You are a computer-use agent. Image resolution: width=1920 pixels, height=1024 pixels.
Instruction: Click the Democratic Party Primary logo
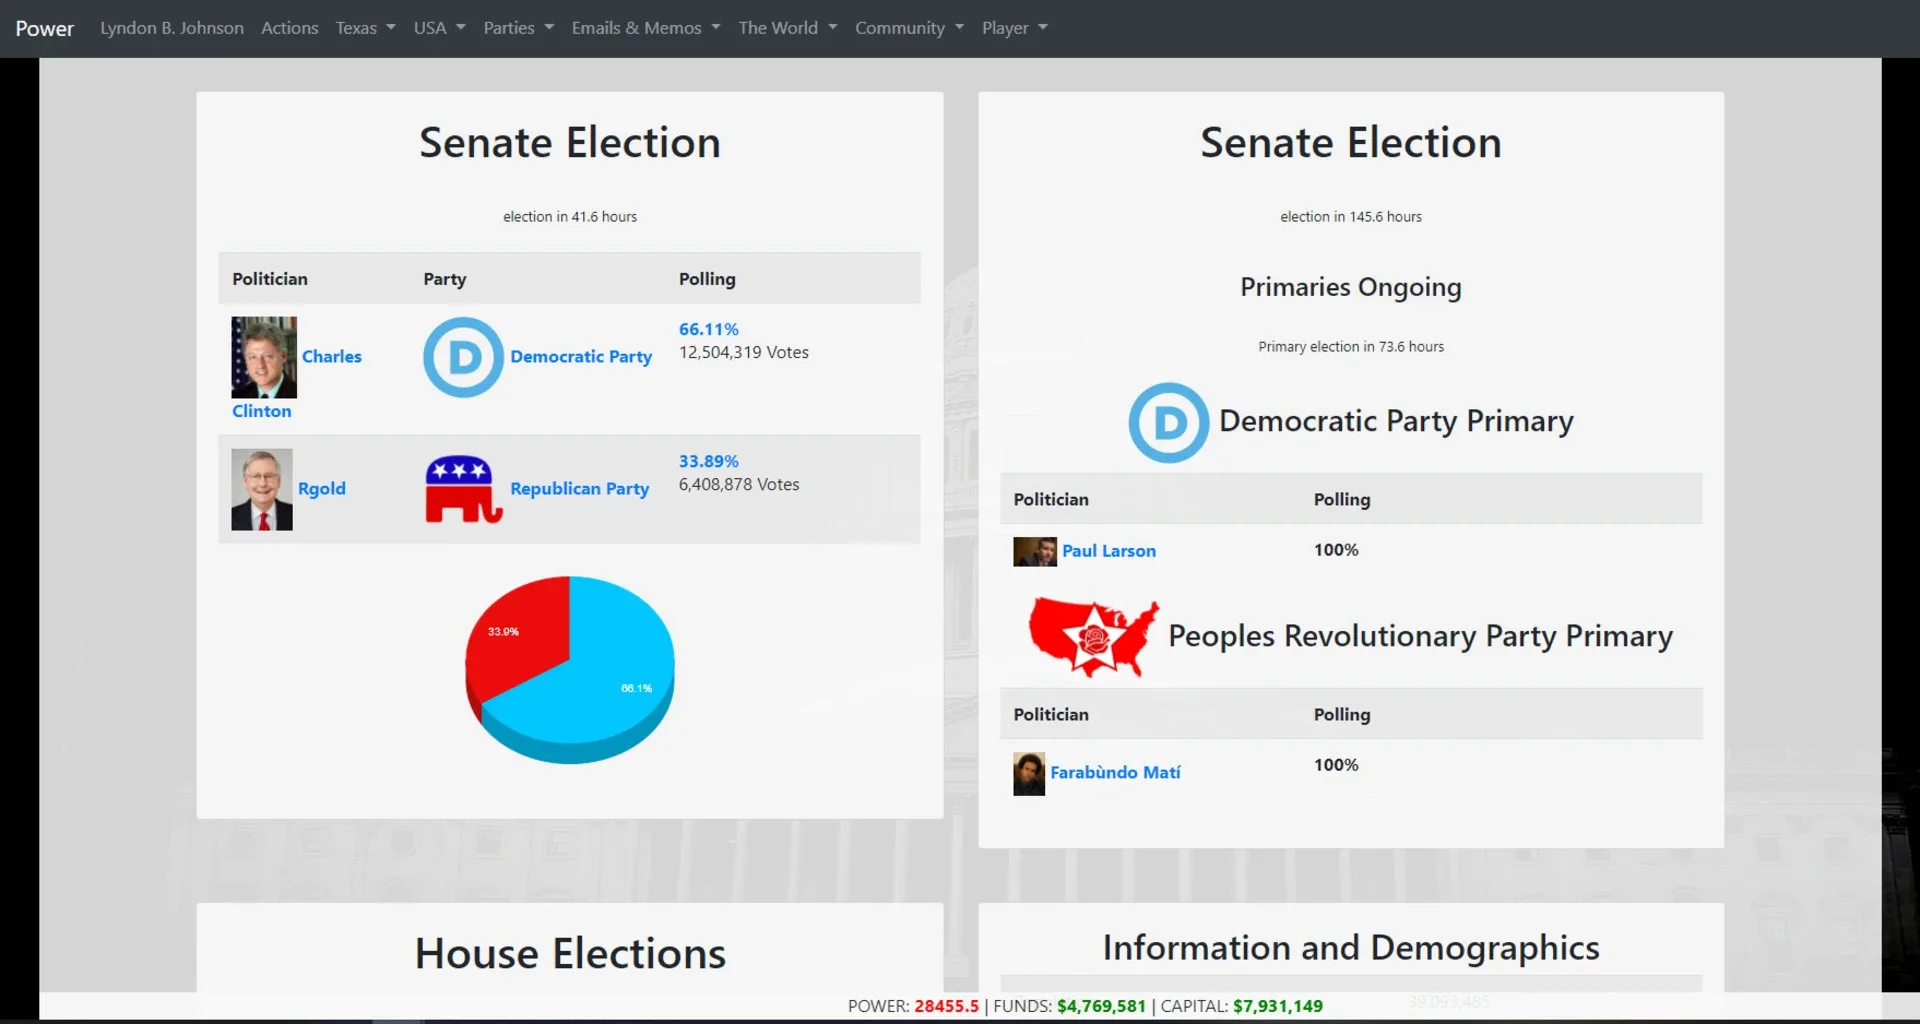pos(1168,422)
